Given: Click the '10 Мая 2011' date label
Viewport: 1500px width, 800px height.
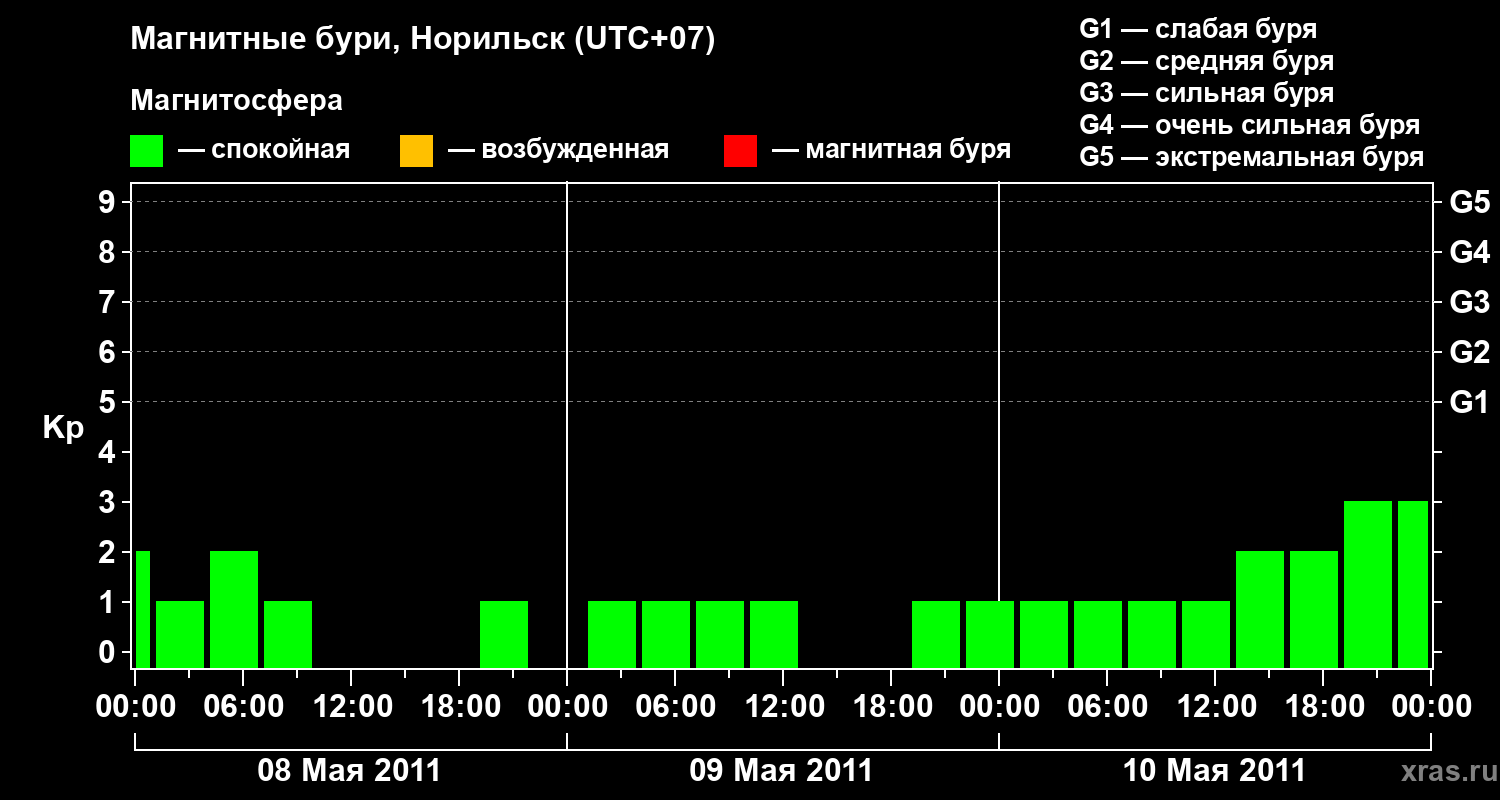Looking at the screenshot, I should coord(1214,770).
